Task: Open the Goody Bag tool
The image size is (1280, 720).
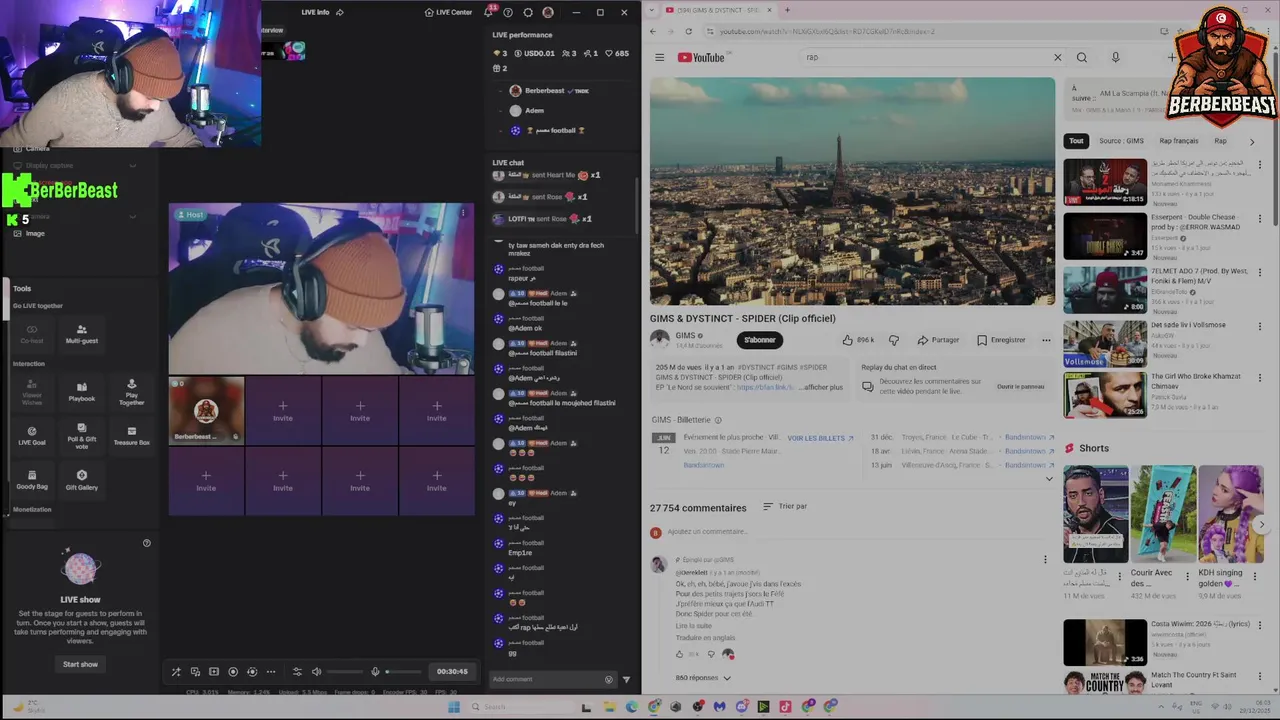Action: coord(32,480)
